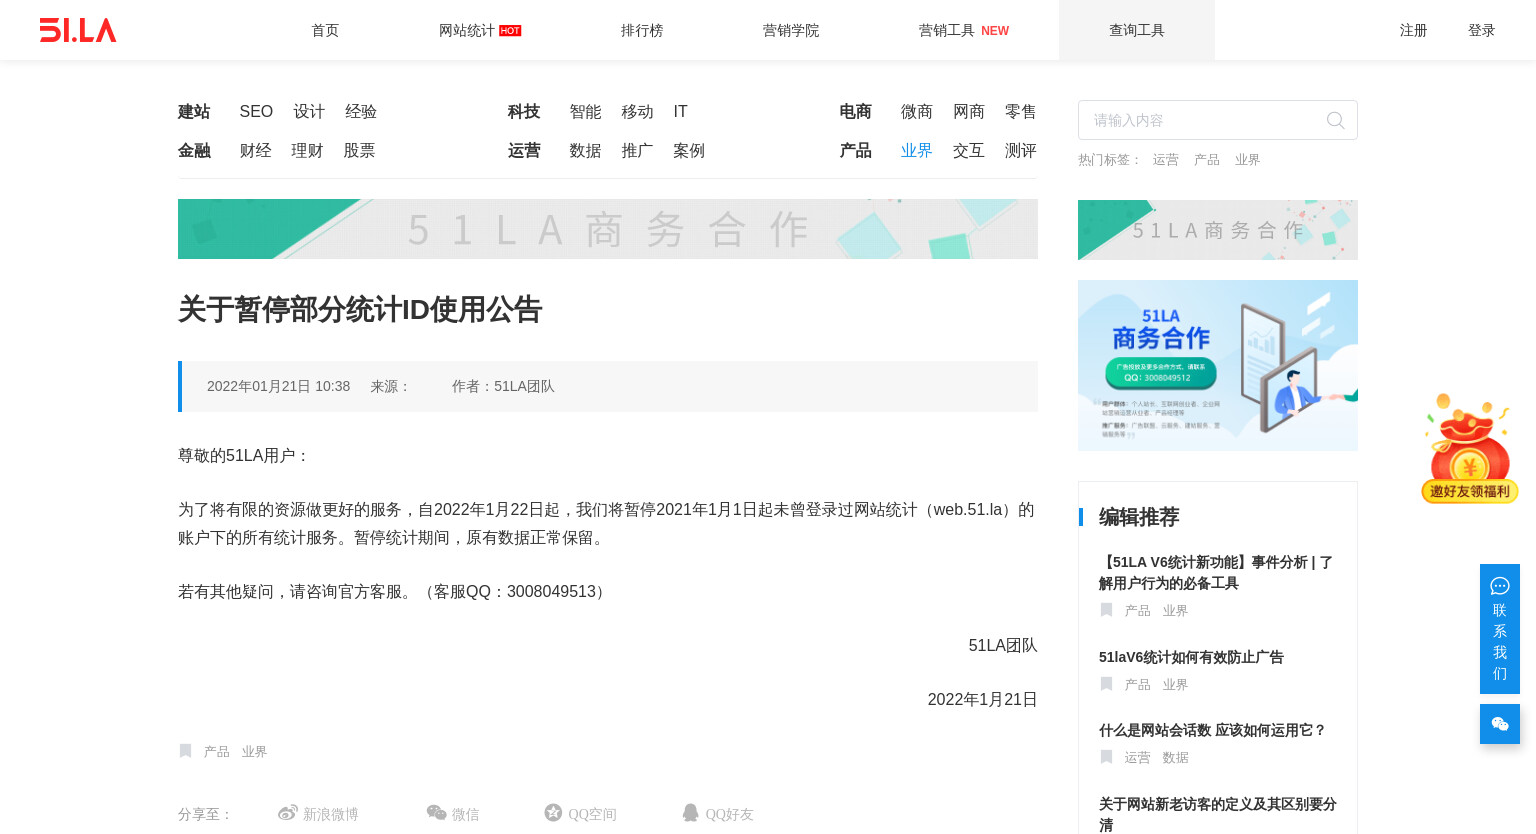Select the 零售 category
Image resolution: width=1536 pixels, height=834 pixels.
point(1021,111)
